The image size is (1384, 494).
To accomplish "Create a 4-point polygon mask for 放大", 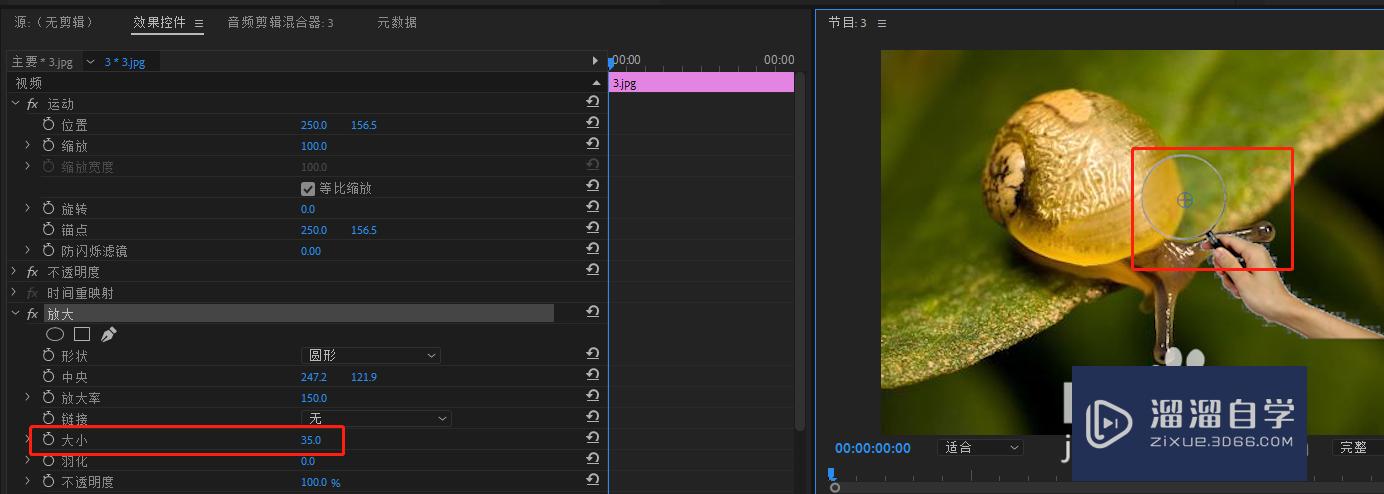I will coord(82,334).
